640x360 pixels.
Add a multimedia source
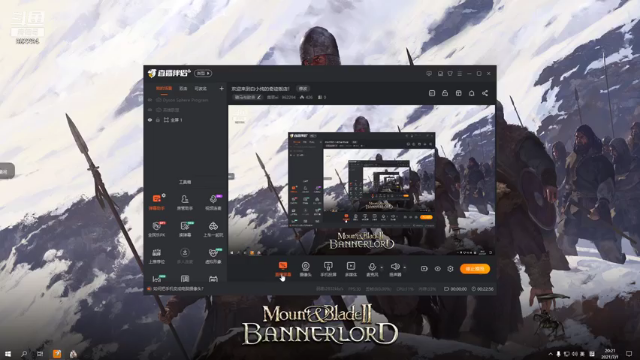351,269
